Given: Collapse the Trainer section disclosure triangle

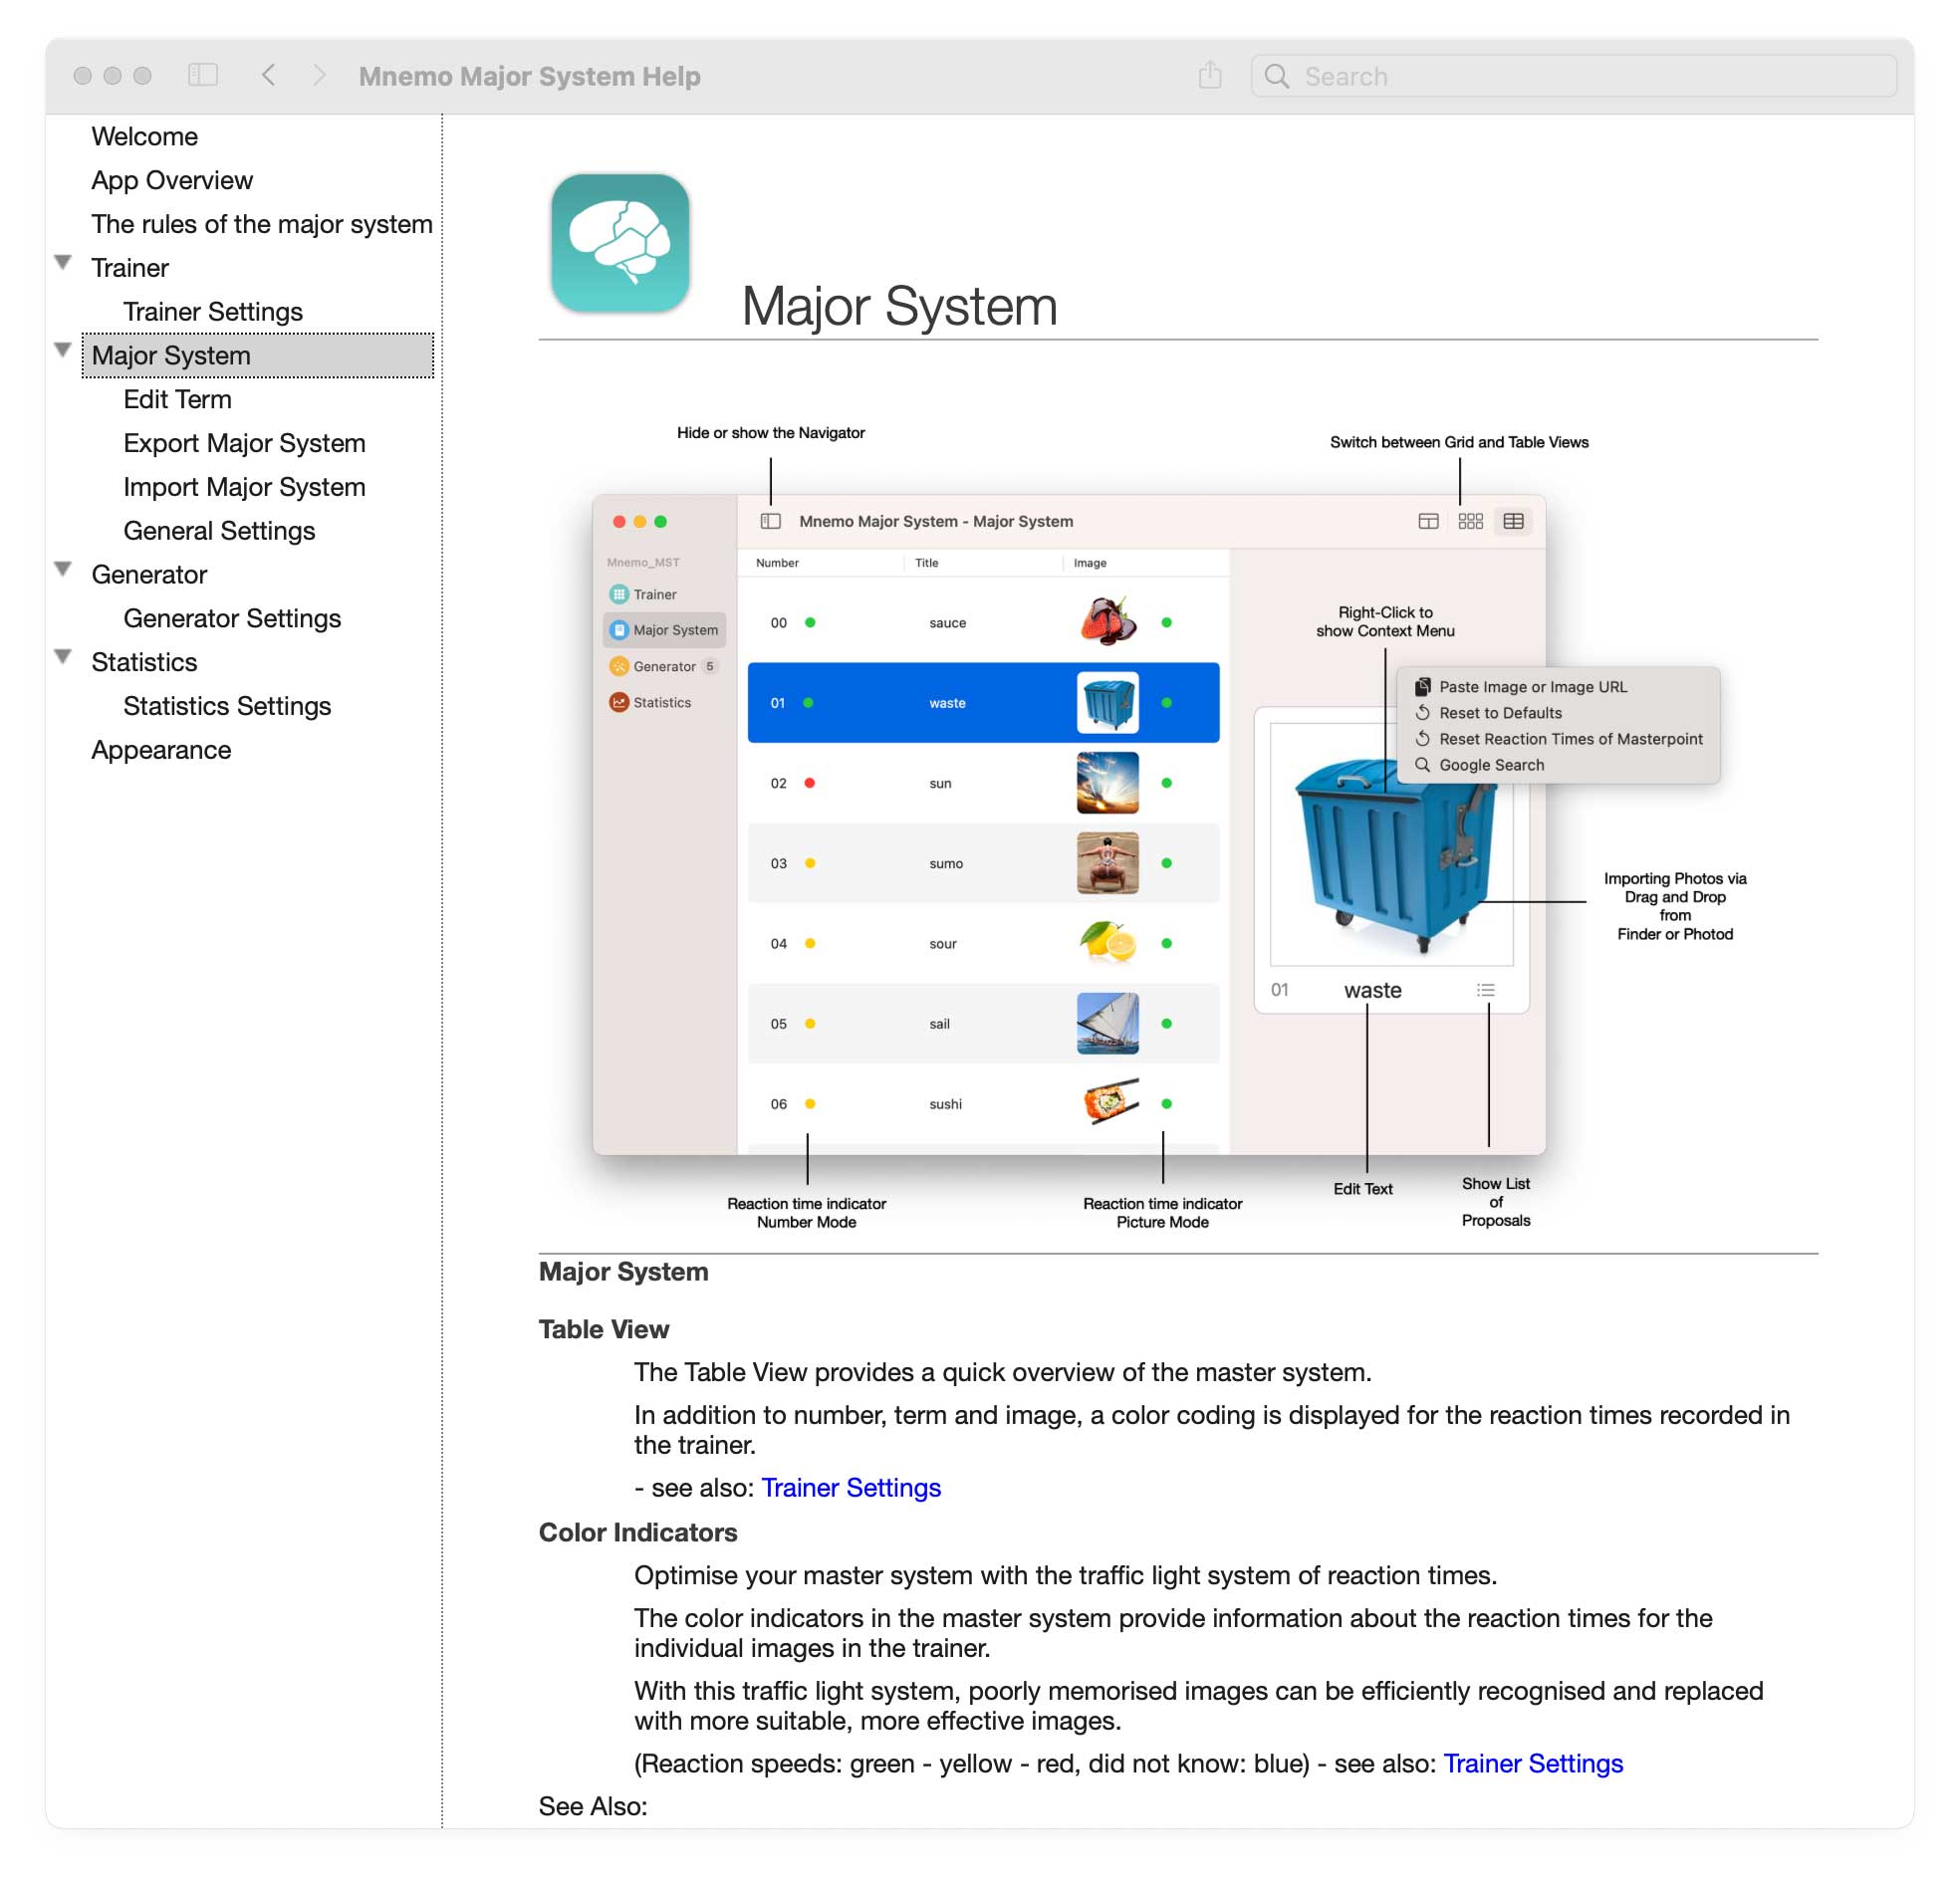Looking at the screenshot, I should click(64, 262).
